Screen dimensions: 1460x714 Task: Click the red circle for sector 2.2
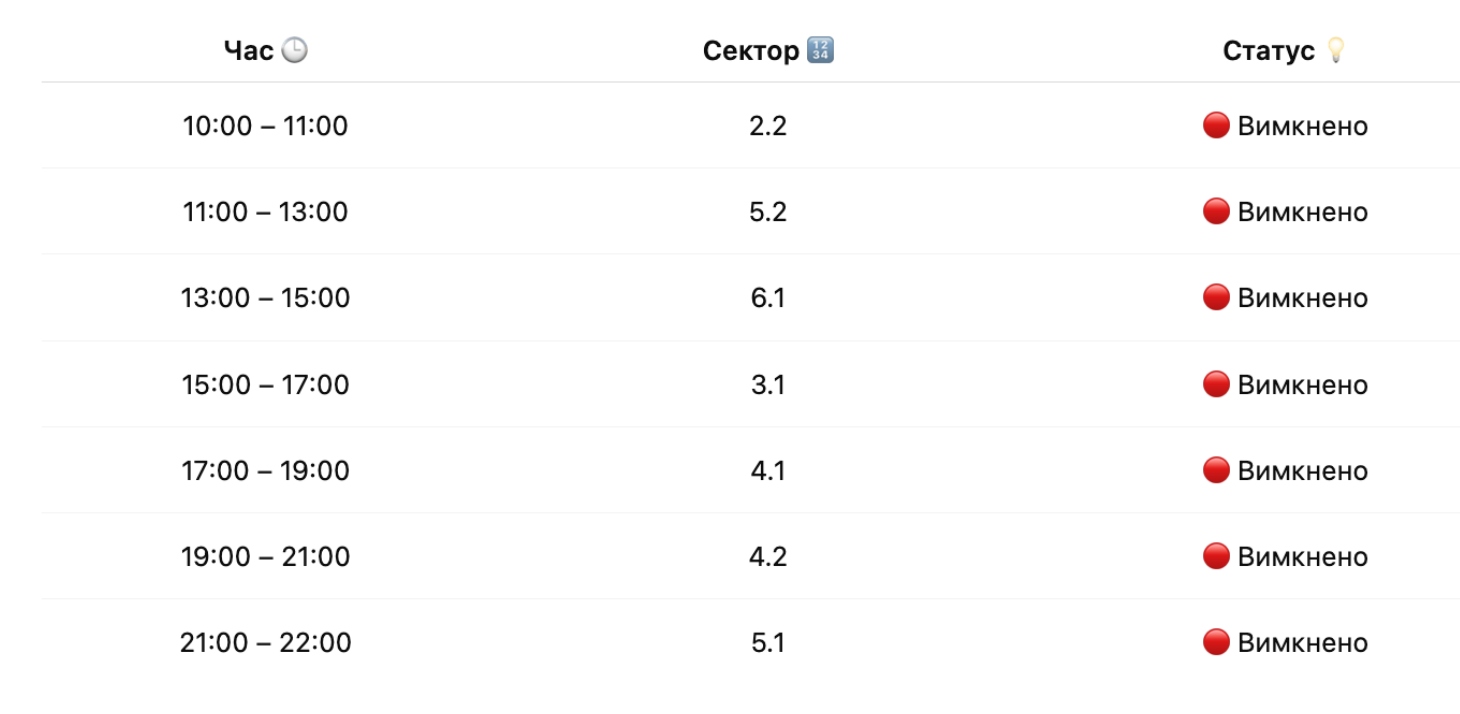pyautogui.click(x=1216, y=126)
